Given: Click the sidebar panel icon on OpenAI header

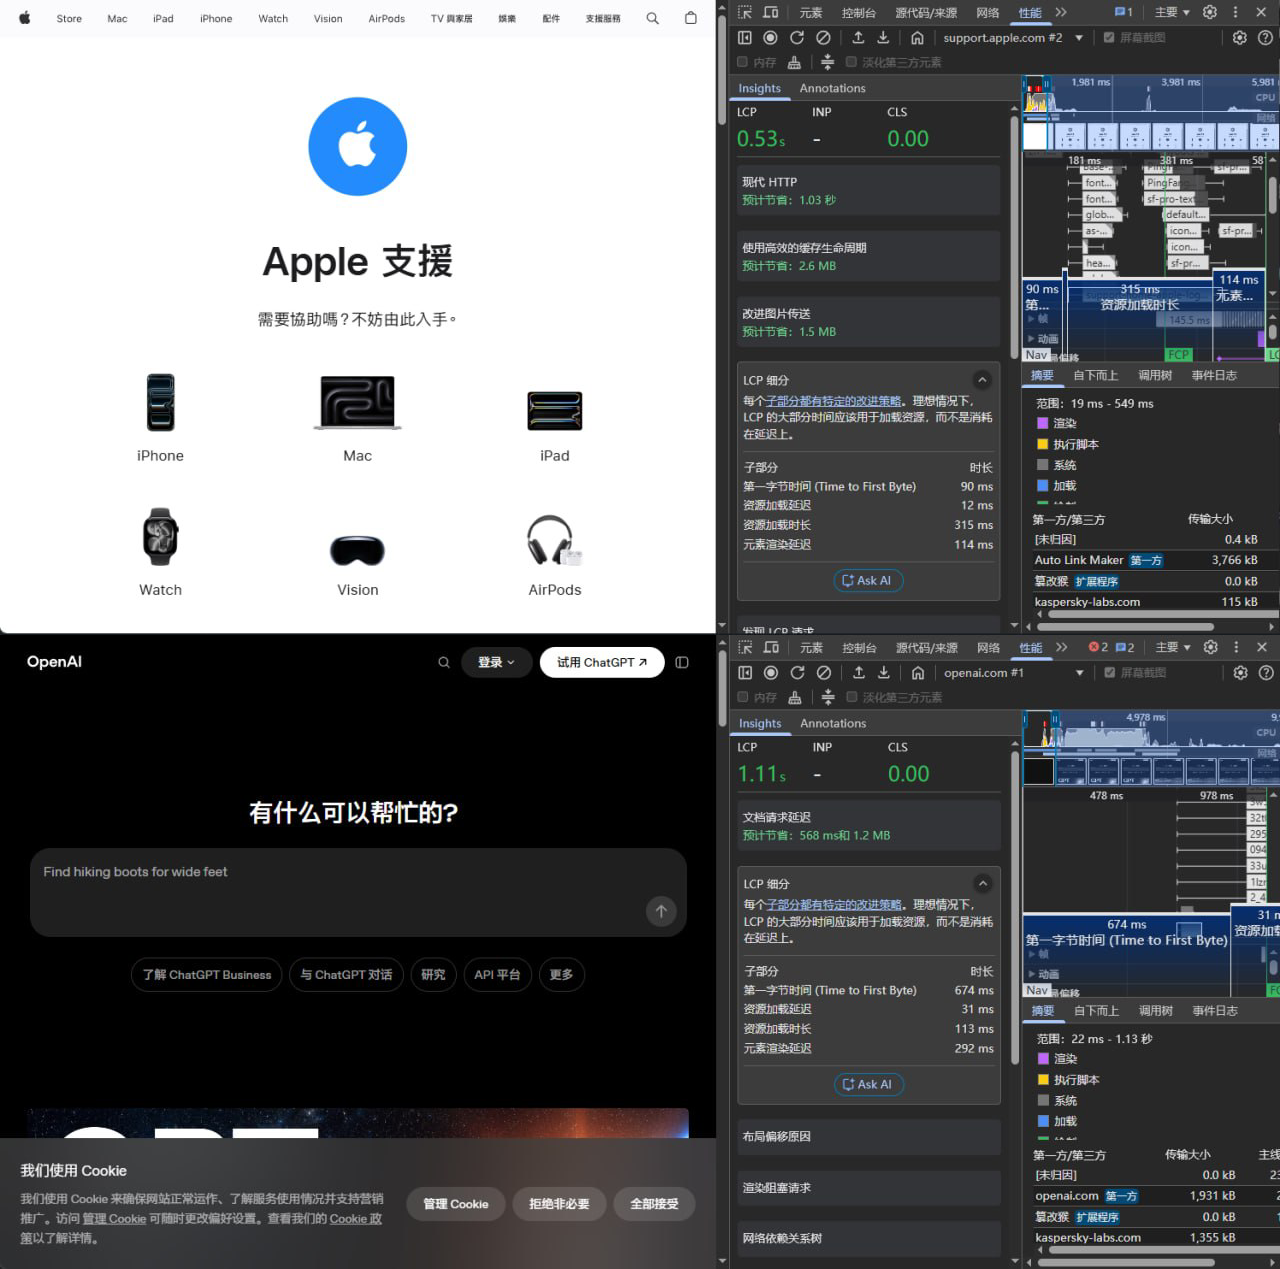Looking at the screenshot, I should 682,662.
